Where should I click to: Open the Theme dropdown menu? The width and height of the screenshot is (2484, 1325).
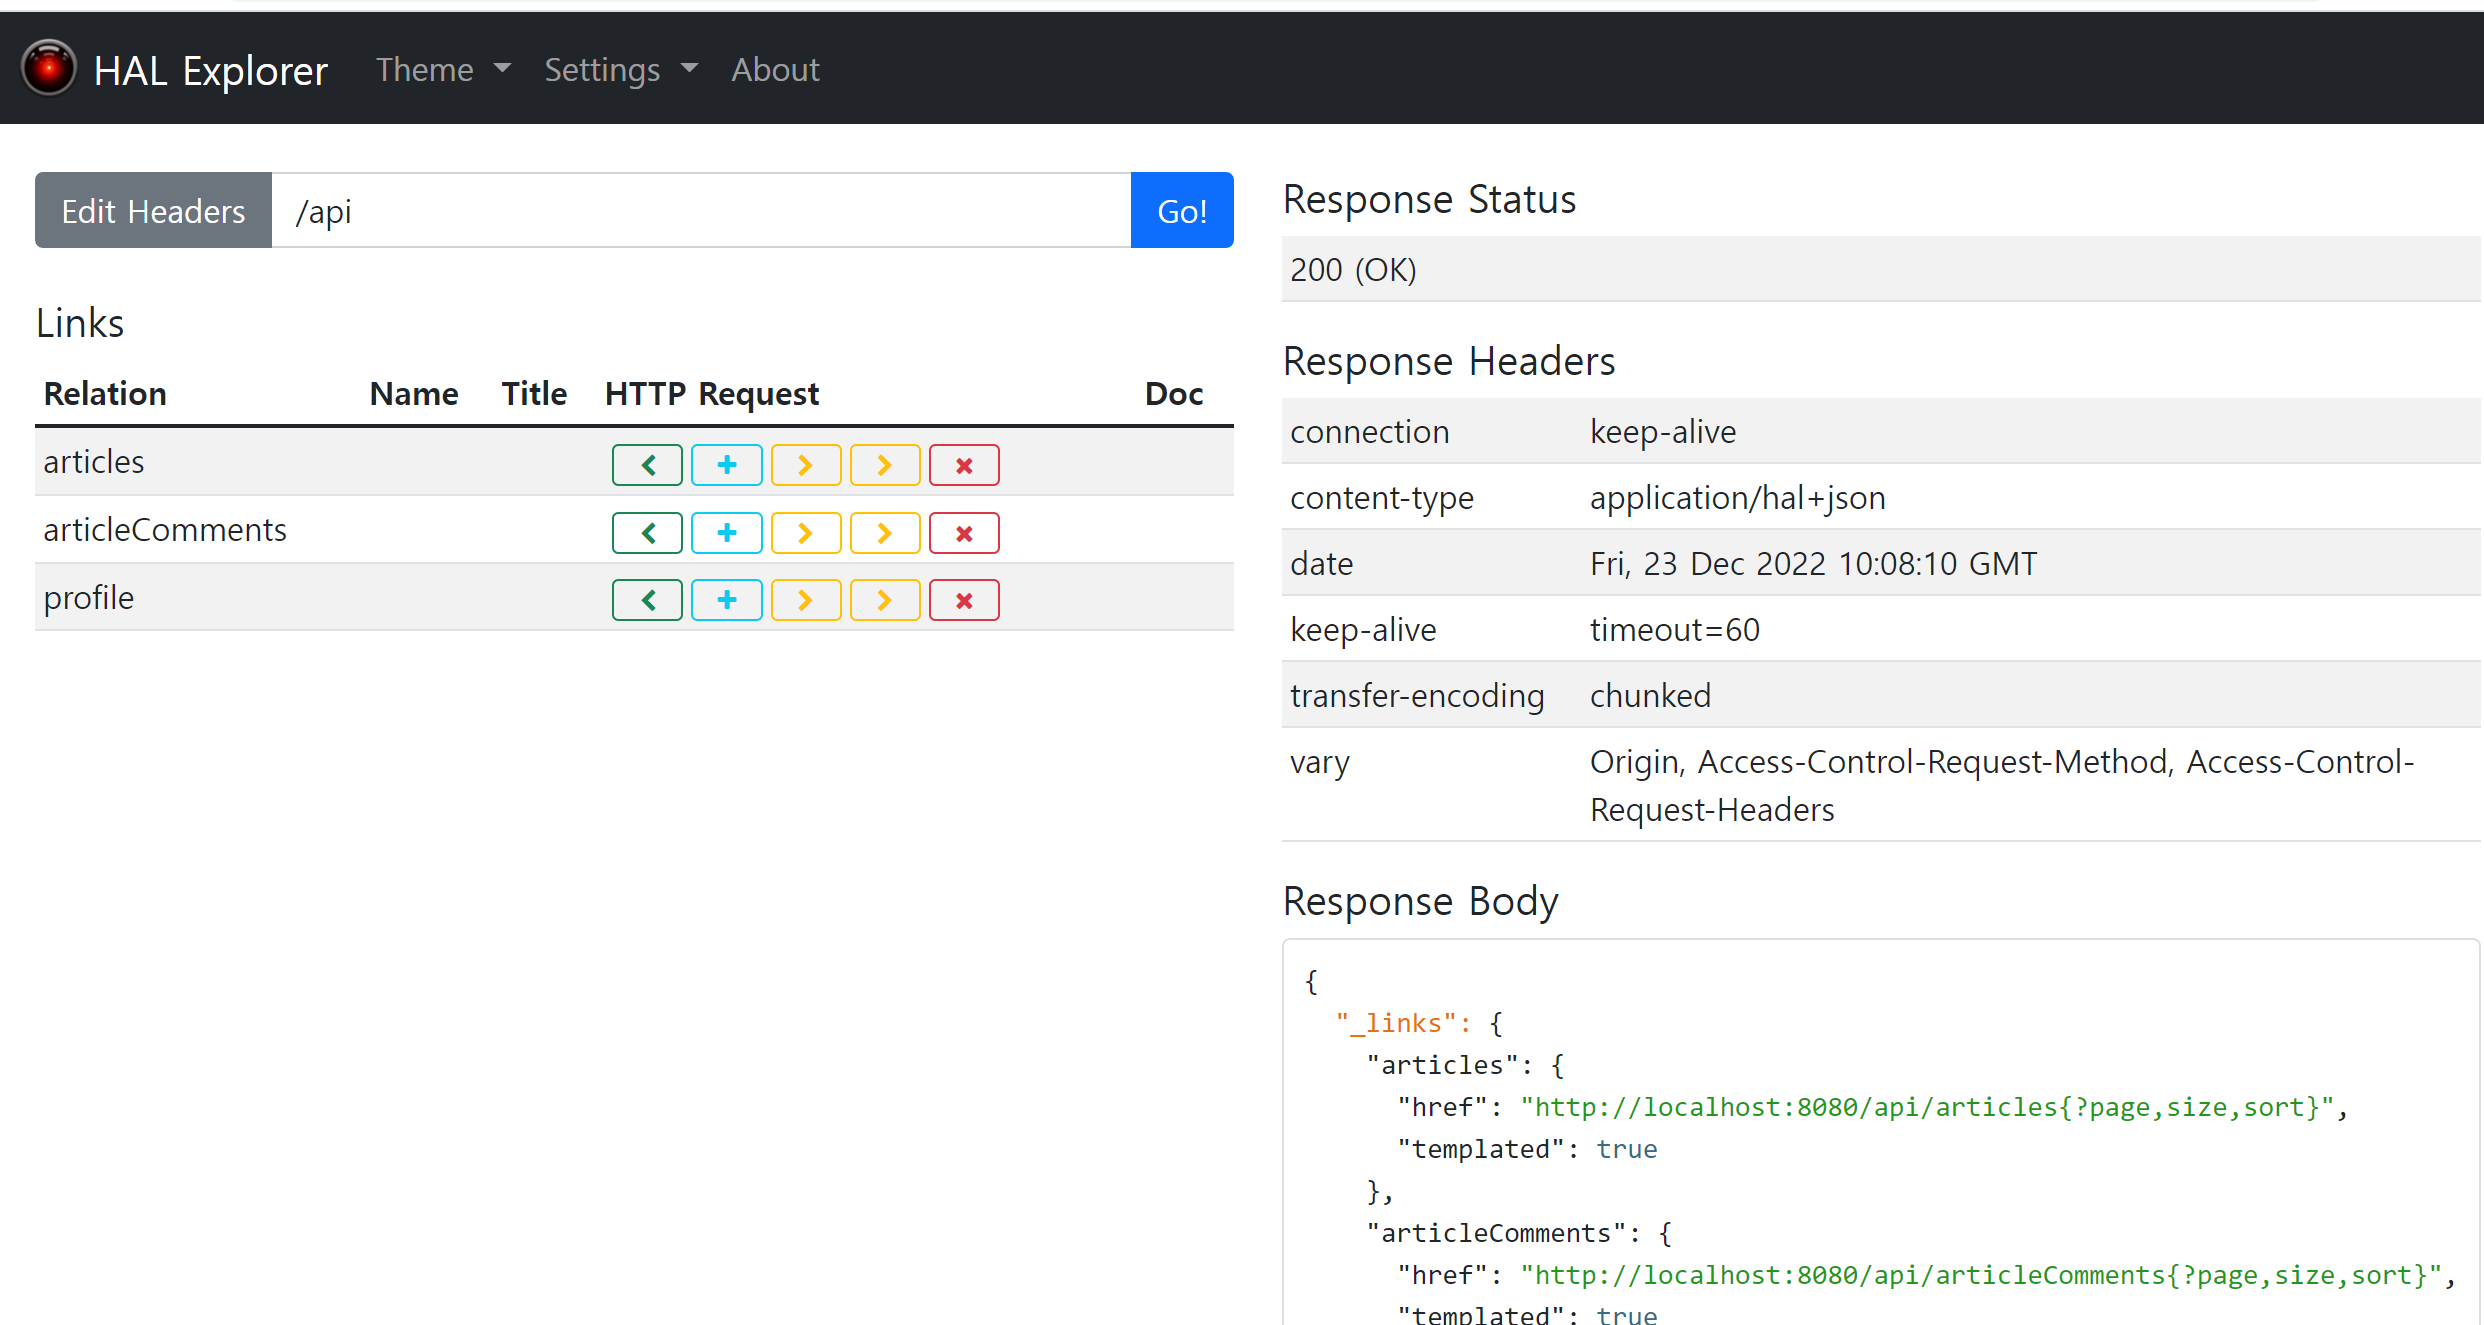(443, 70)
